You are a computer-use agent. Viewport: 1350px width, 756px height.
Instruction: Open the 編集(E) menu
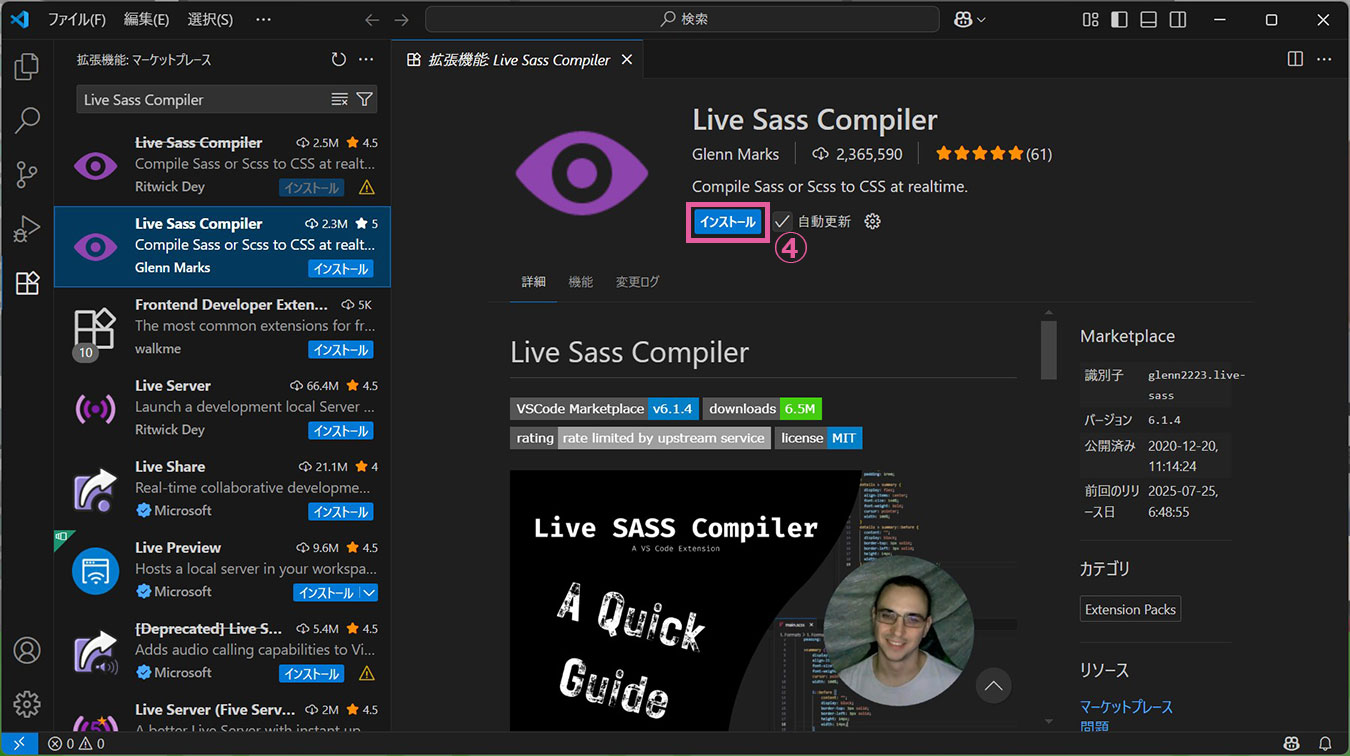[146, 20]
